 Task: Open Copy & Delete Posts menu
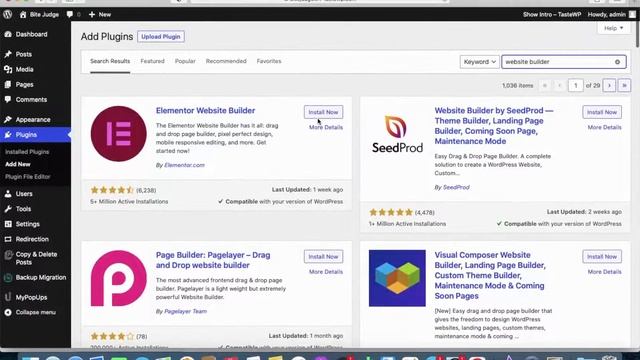pos(35,258)
